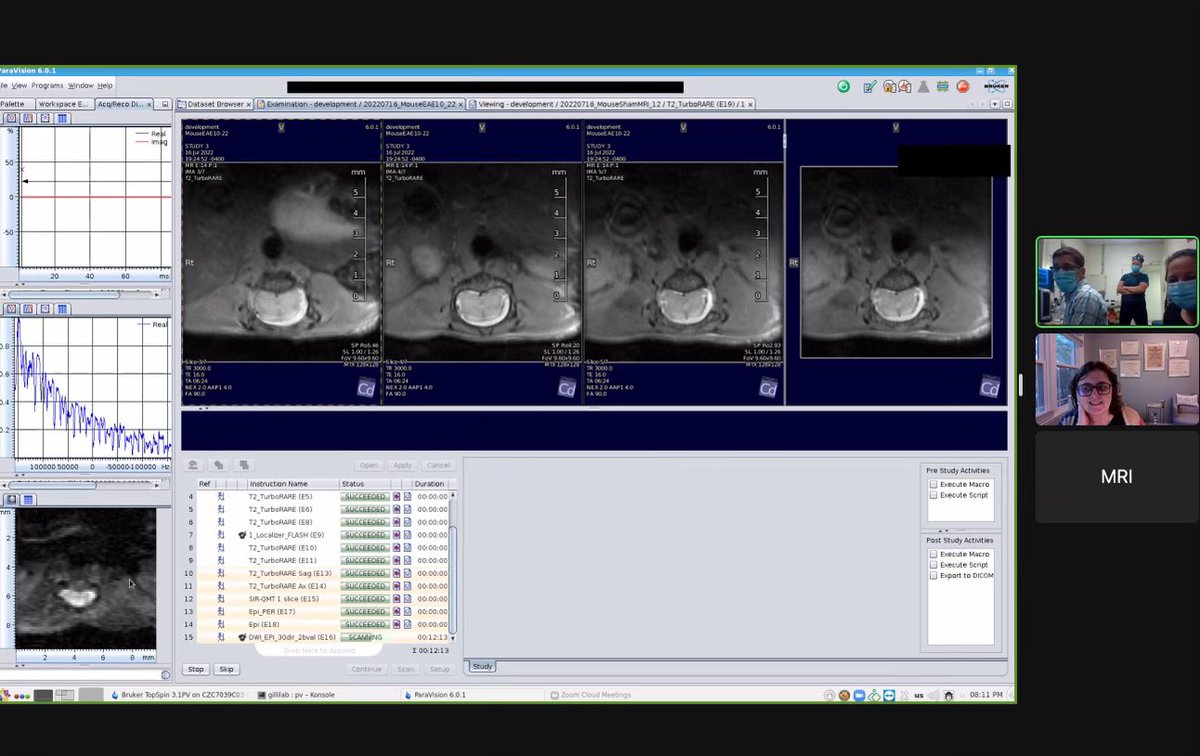Hit the red emergency stop icon

pyautogui.click(x=963, y=87)
